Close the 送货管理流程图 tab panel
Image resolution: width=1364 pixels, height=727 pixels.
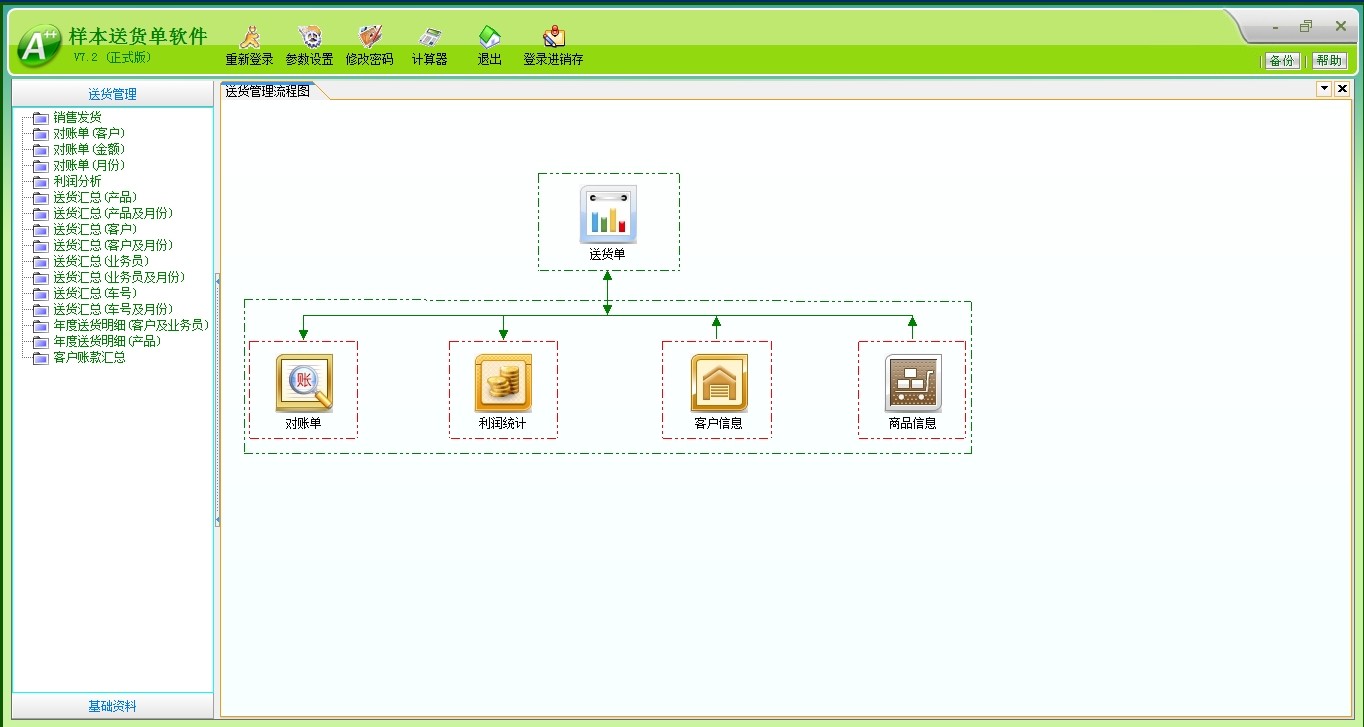(1342, 89)
